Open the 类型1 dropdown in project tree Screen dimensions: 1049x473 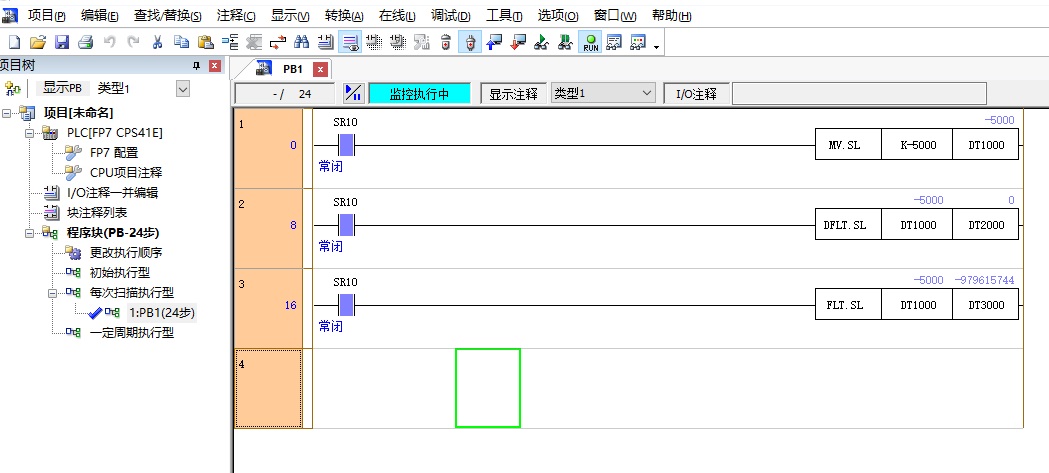182,89
